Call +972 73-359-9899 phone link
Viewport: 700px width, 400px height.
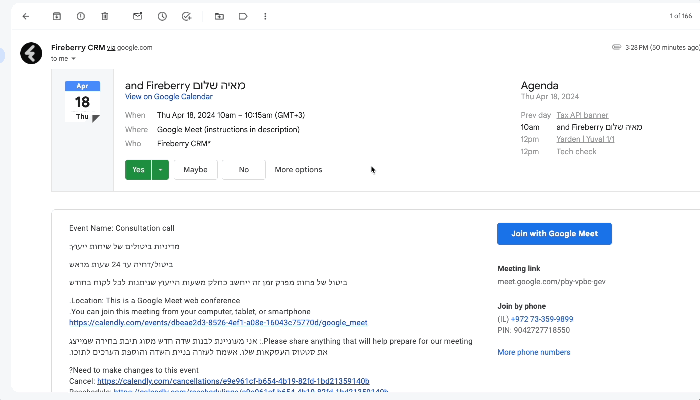[542, 319]
